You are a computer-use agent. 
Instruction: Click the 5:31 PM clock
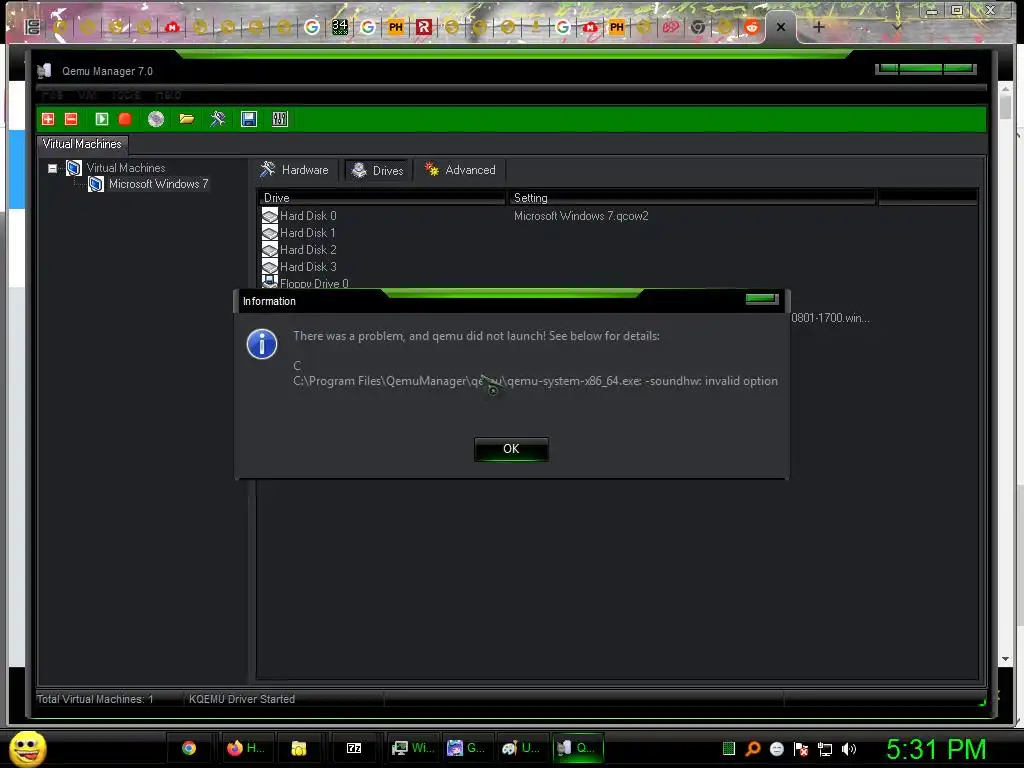(x=936, y=749)
